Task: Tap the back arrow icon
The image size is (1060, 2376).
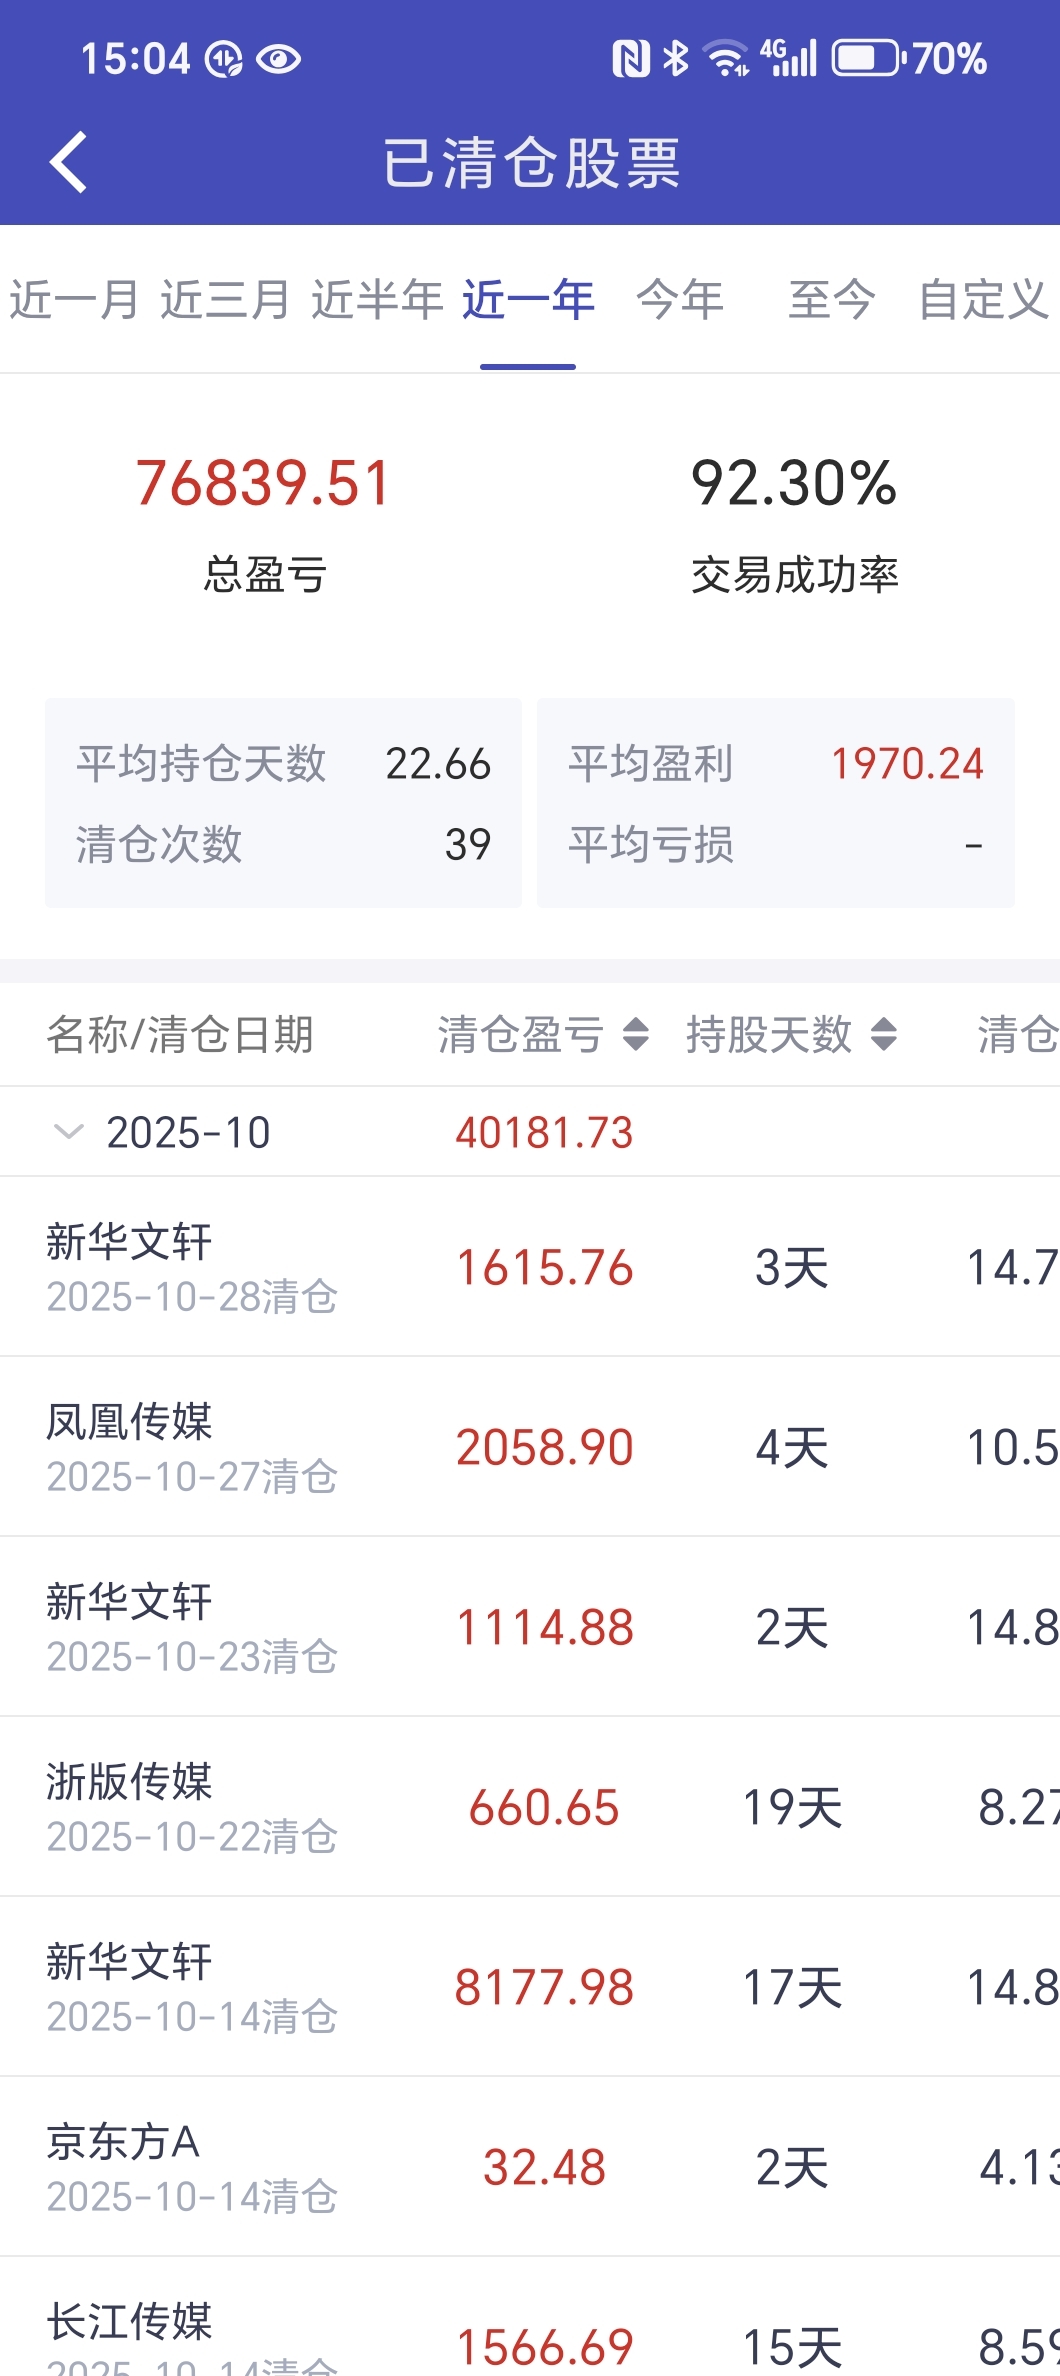Action: pos(68,162)
